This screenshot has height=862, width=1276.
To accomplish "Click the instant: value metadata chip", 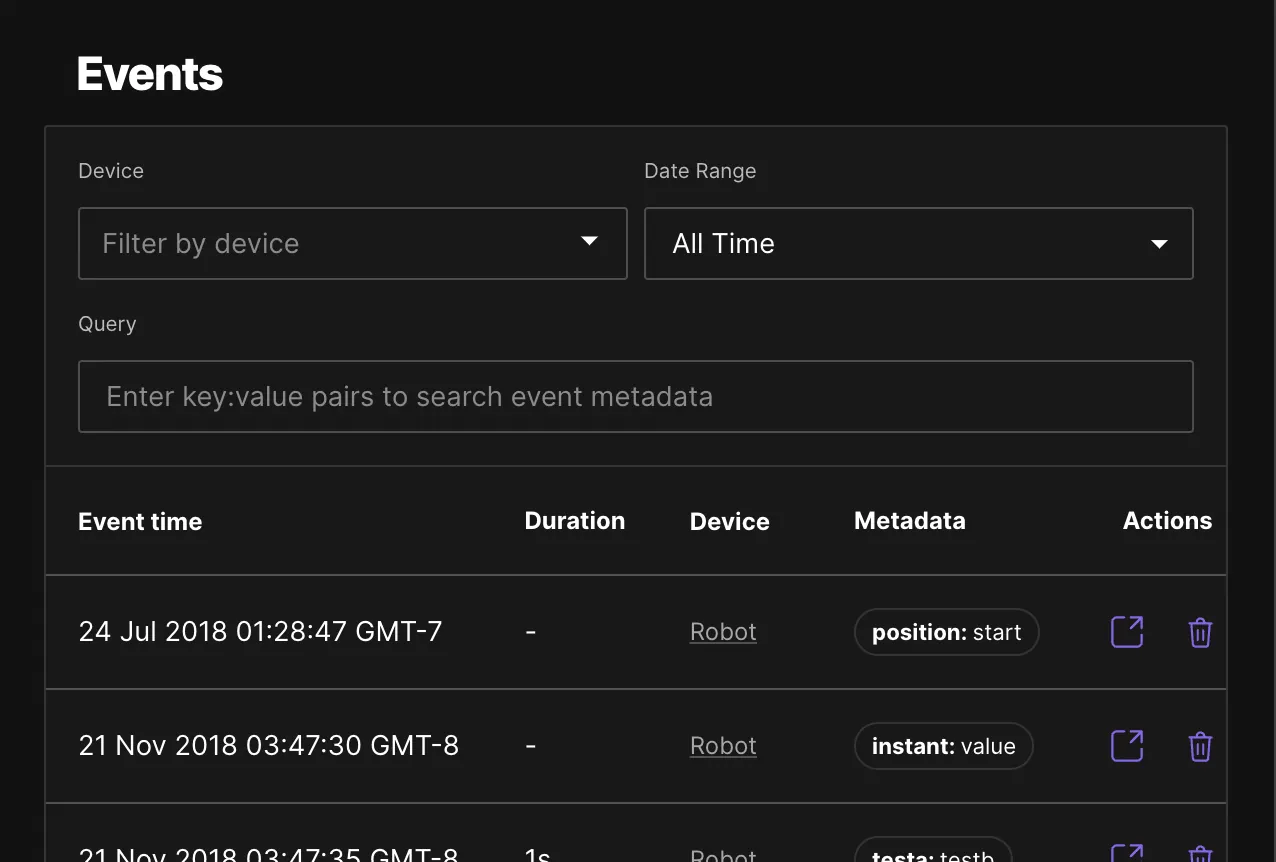I will [943, 746].
